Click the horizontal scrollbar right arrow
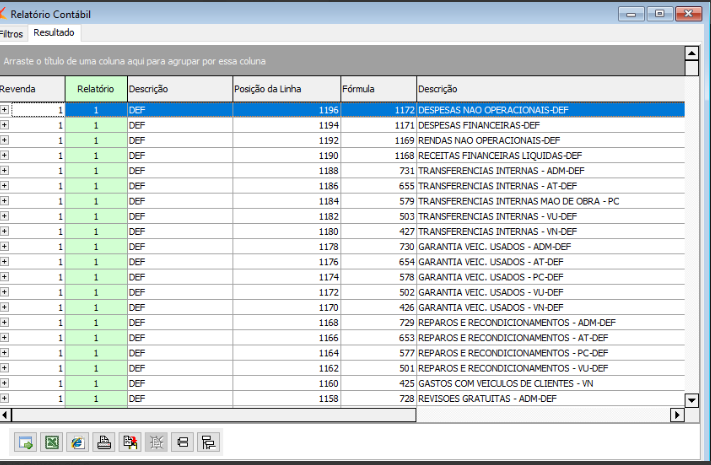 (x=677, y=415)
